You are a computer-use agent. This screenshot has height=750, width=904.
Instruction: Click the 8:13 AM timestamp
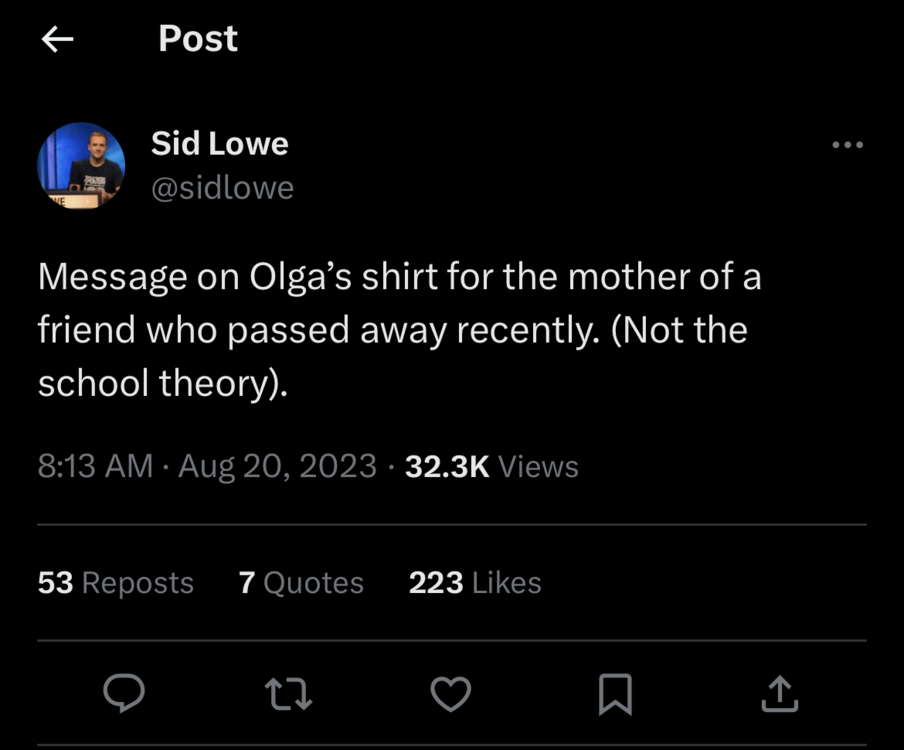coord(96,466)
